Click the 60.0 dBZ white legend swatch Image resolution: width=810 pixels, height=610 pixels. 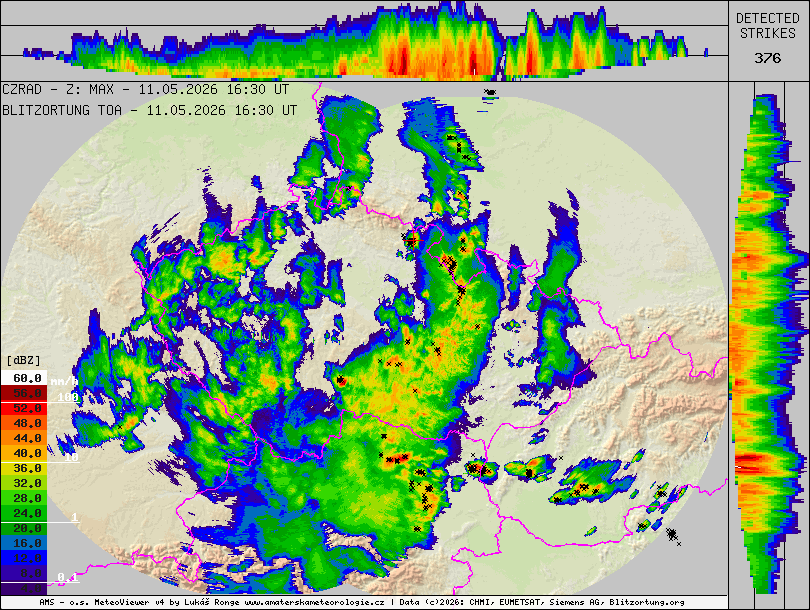coord(24,378)
